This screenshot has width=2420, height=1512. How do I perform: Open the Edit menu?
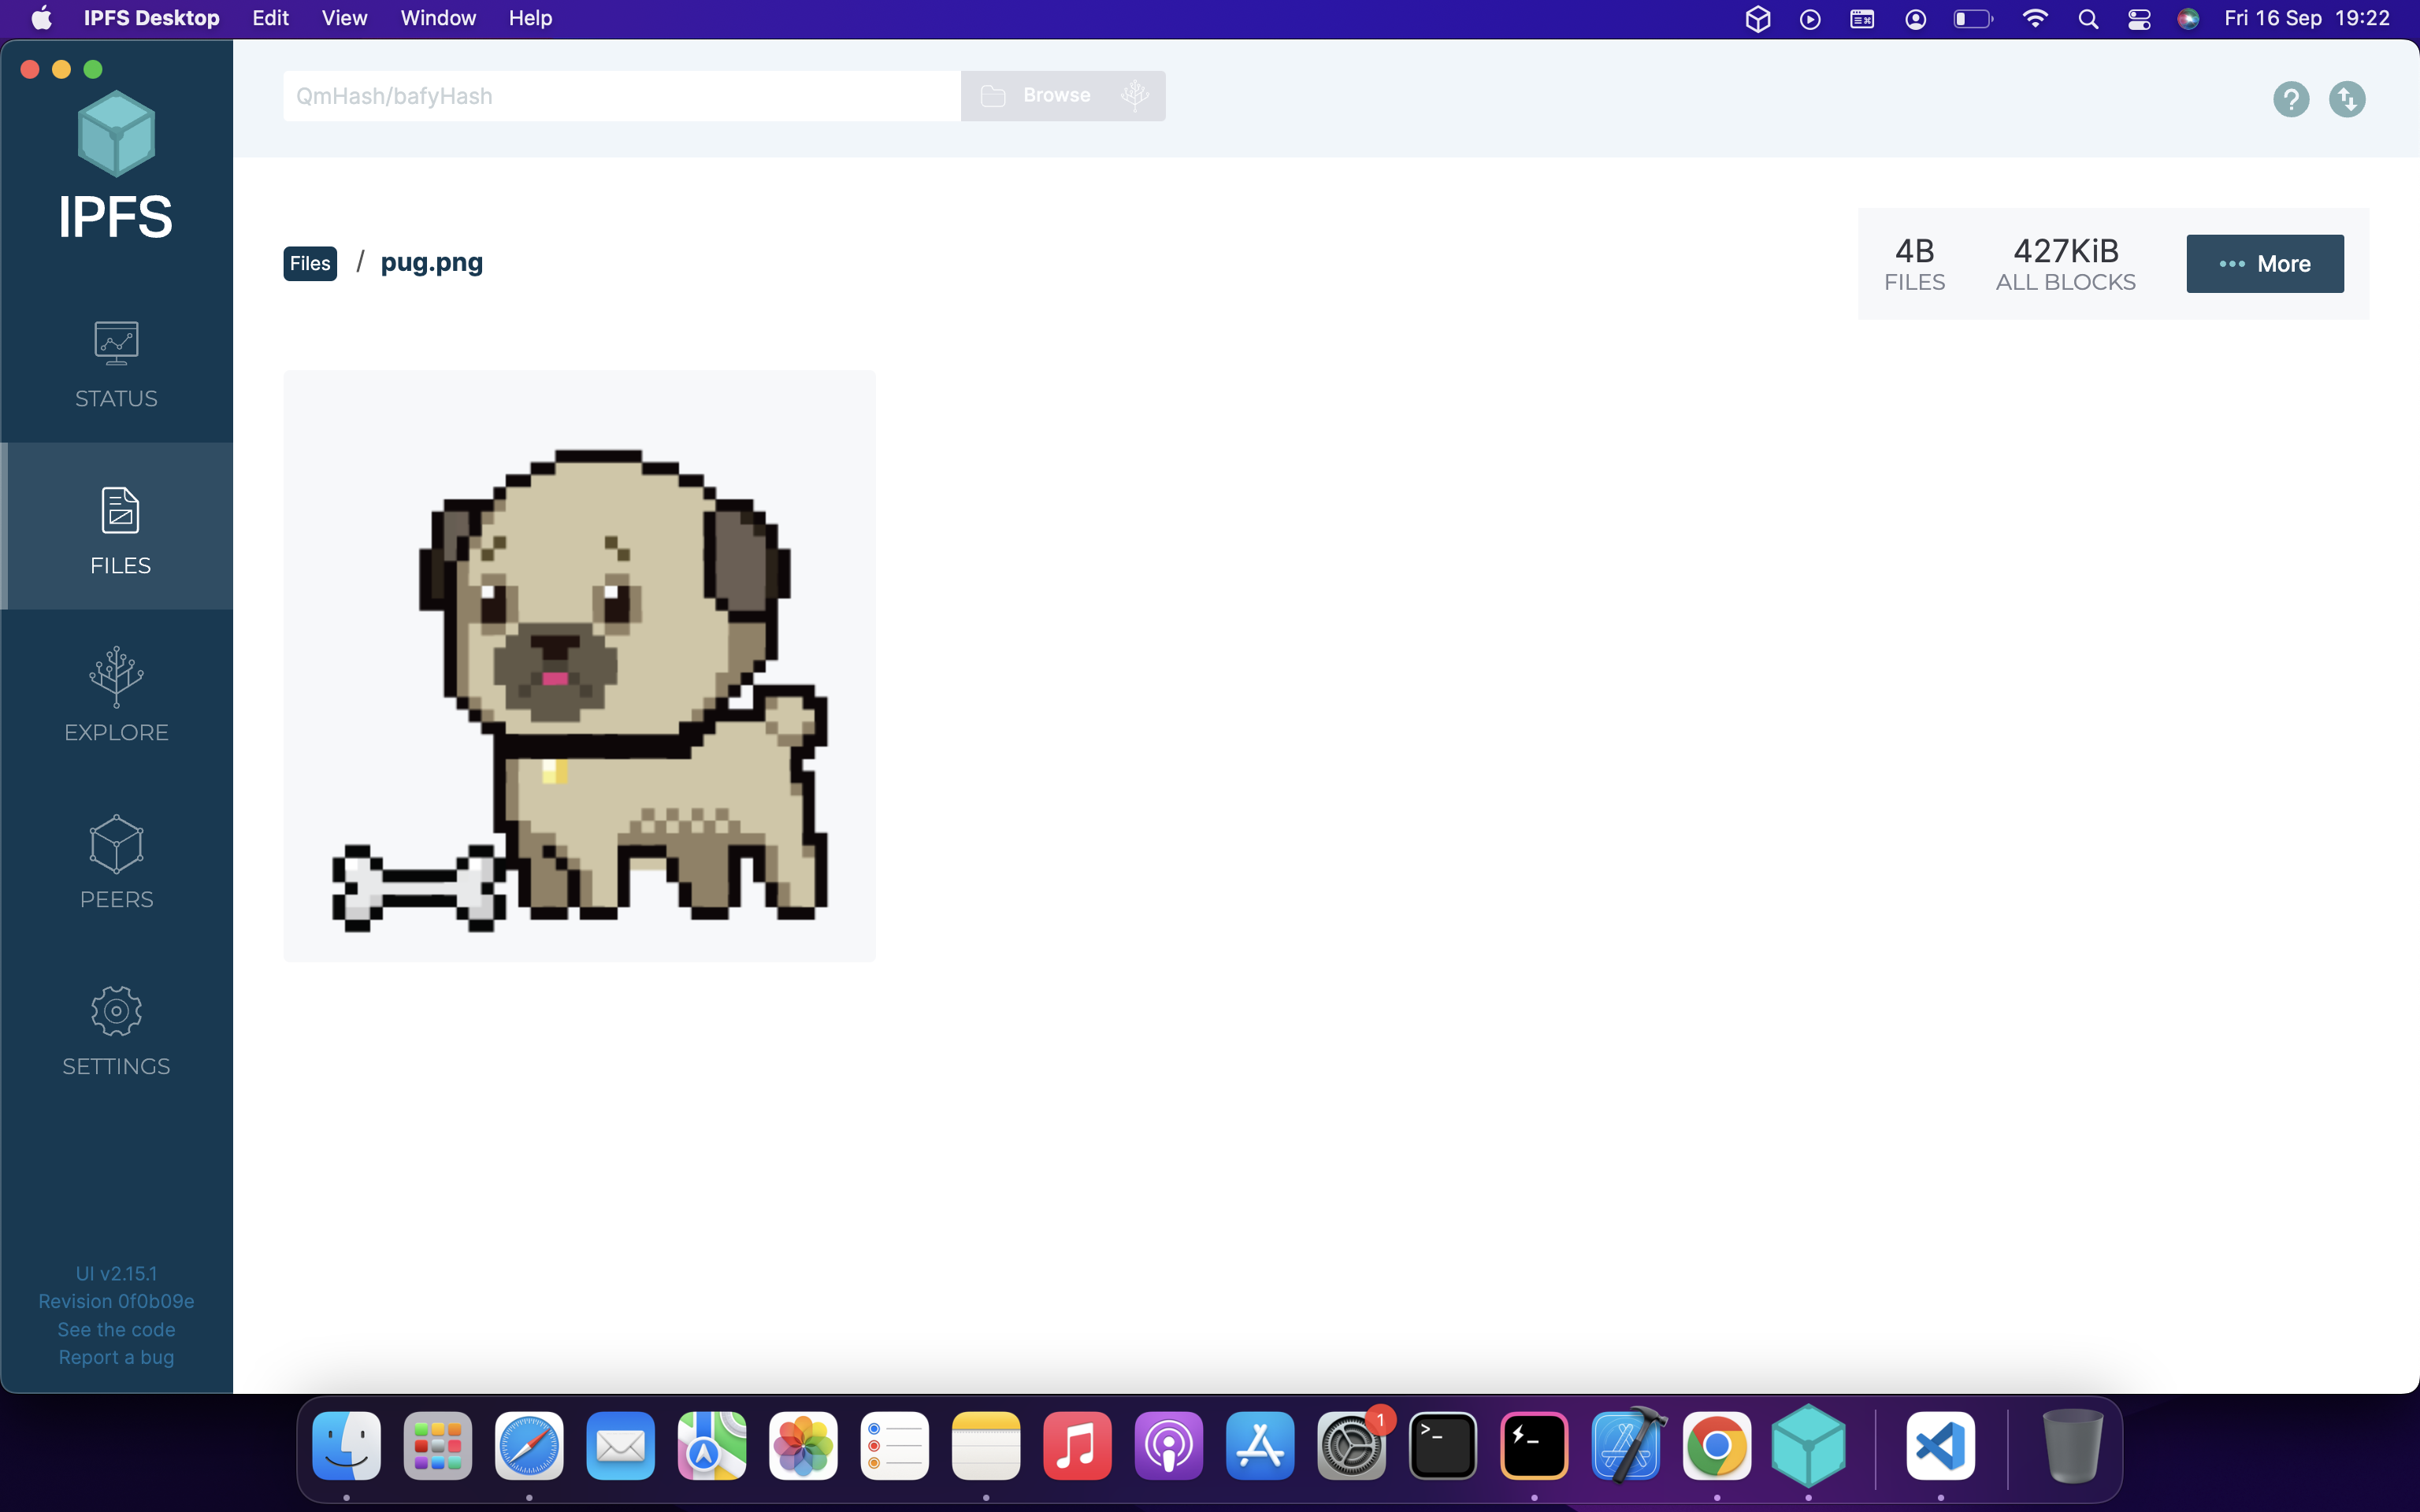[x=270, y=18]
